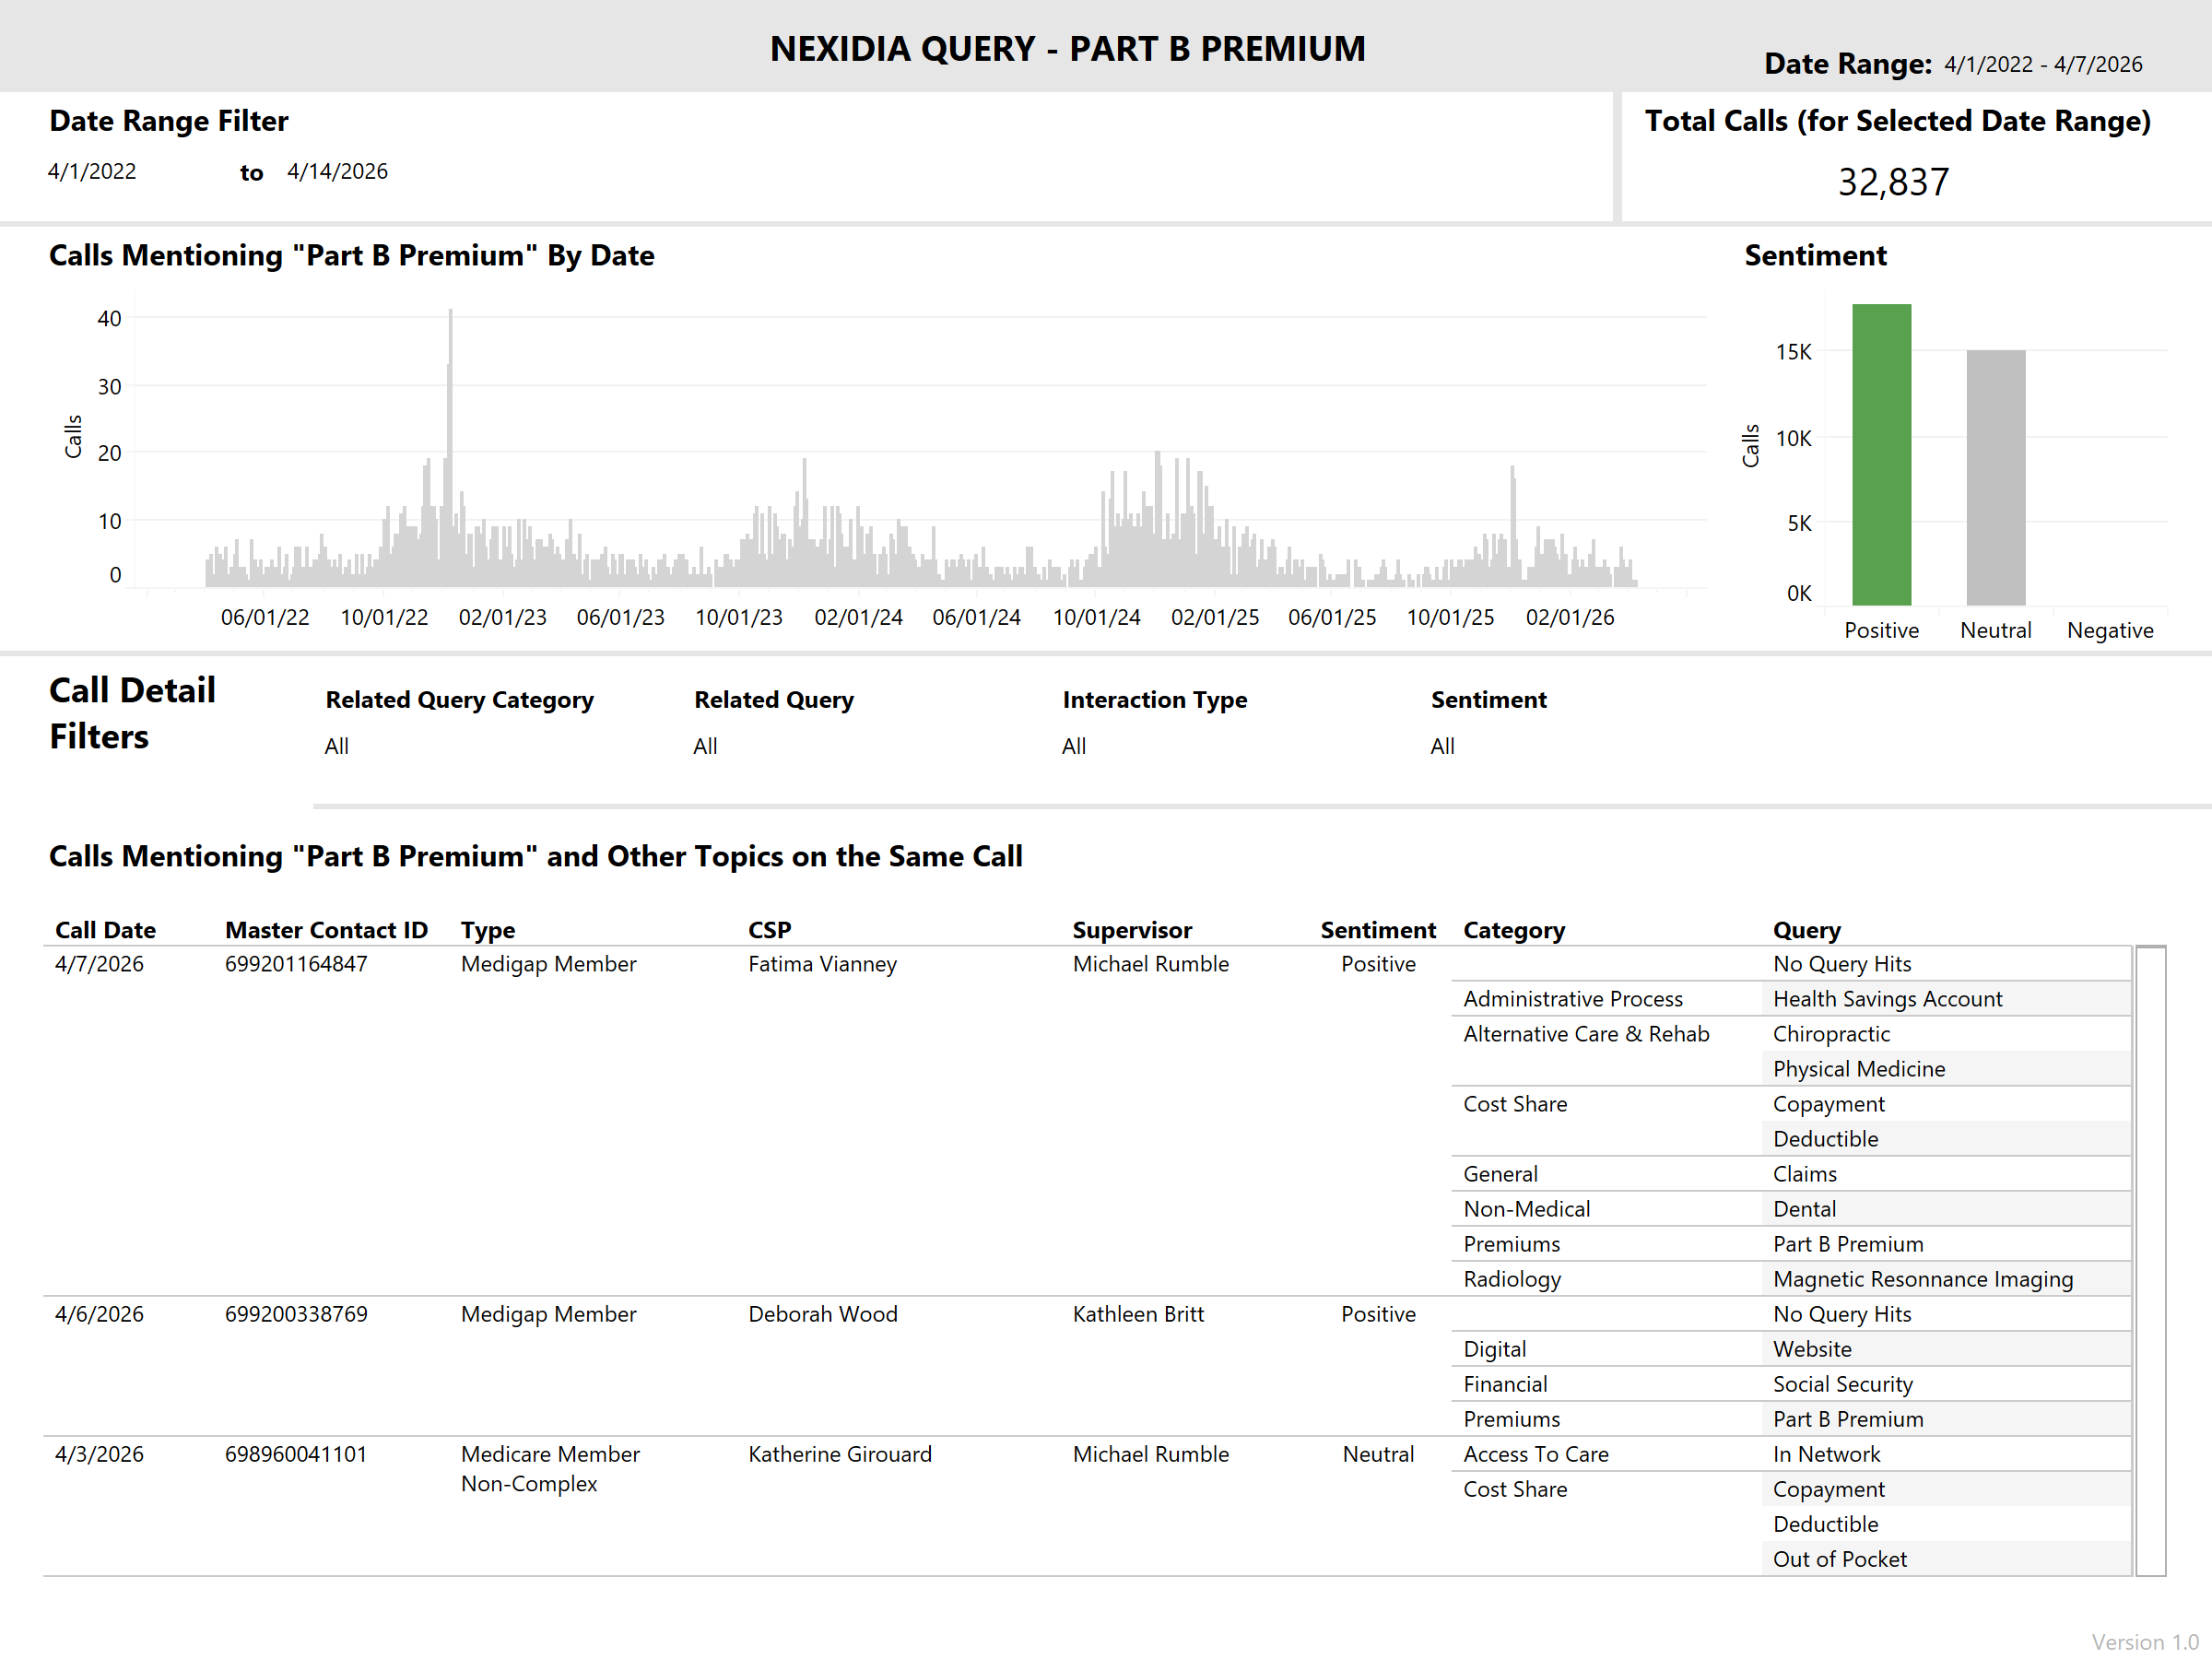Select Master Contact ID 699200338769

pyautogui.click(x=296, y=1314)
